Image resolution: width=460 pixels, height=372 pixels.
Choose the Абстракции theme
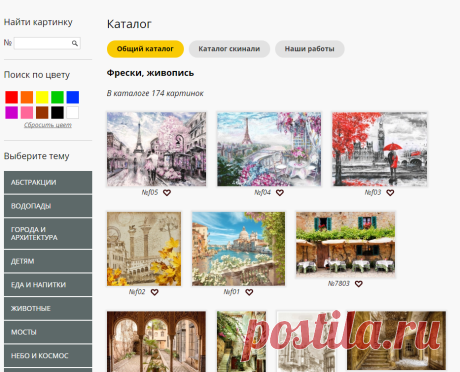(48, 182)
